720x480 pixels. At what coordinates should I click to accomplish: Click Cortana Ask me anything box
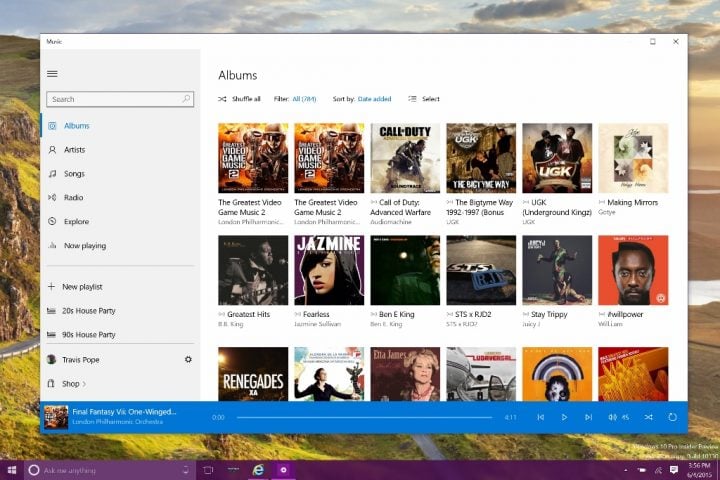[110, 470]
